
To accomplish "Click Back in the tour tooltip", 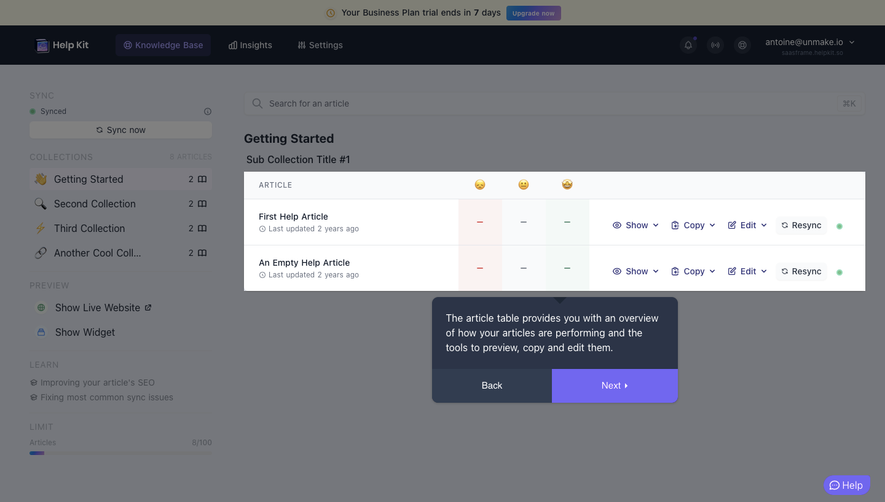I will coord(492,386).
